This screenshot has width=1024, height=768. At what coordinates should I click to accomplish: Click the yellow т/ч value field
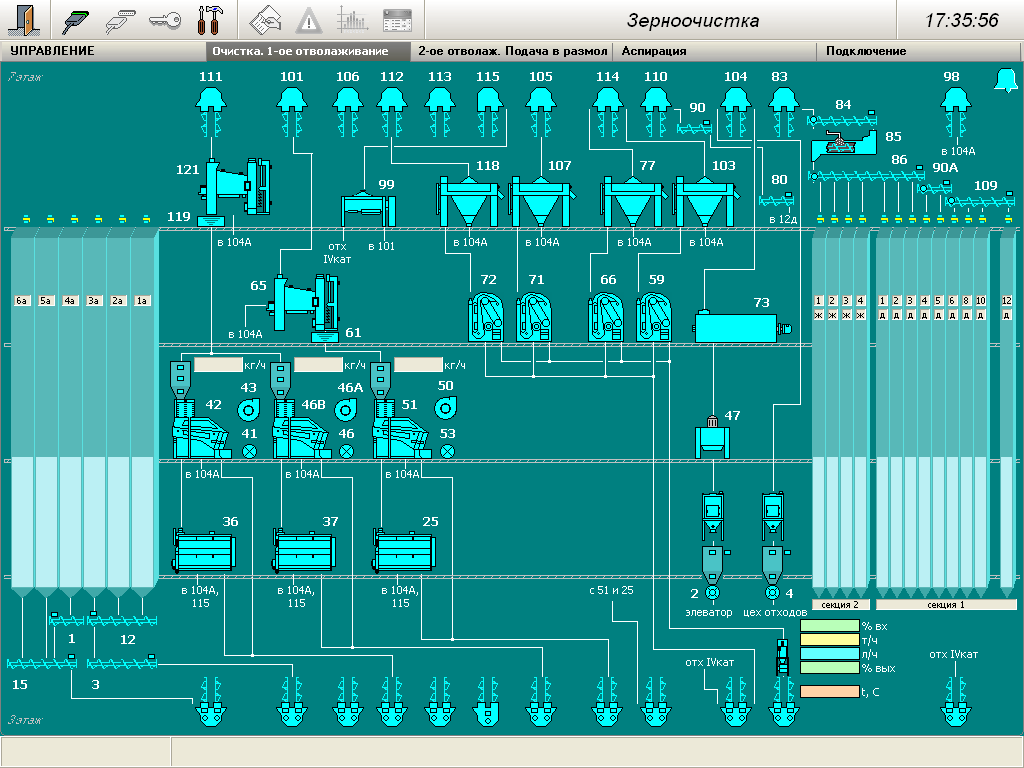[829, 640]
